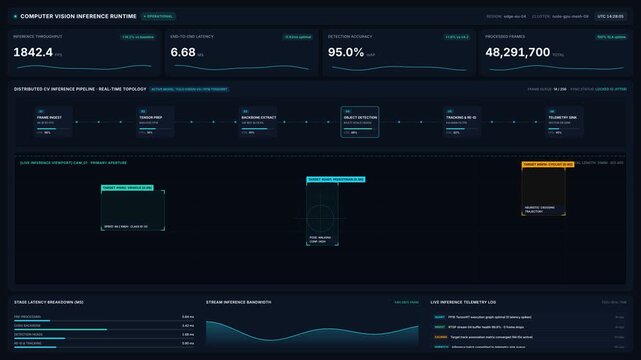Image resolution: width=641 pixels, height=360 pixels.
Task: Click the End-to-End Latency 6.68 value
Action: (183, 52)
